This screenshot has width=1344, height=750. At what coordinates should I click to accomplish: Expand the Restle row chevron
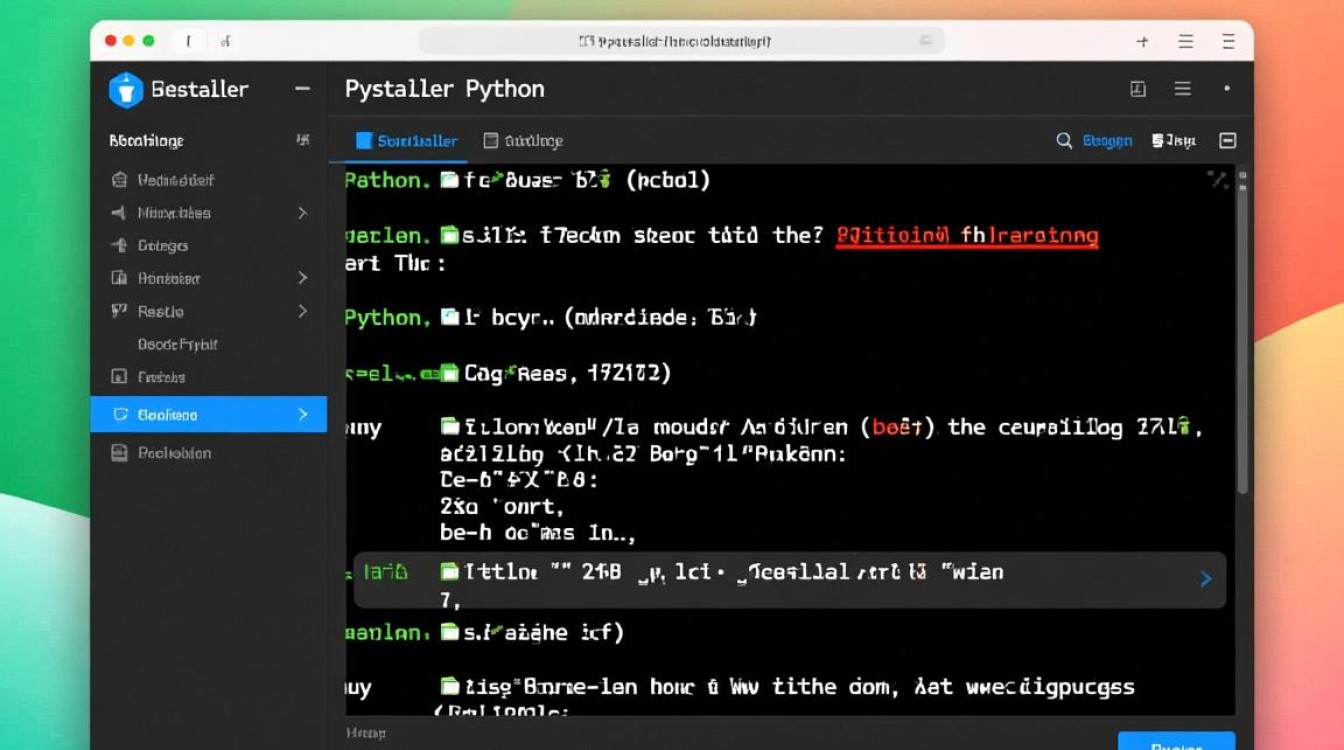pyautogui.click(x=302, y=311)
